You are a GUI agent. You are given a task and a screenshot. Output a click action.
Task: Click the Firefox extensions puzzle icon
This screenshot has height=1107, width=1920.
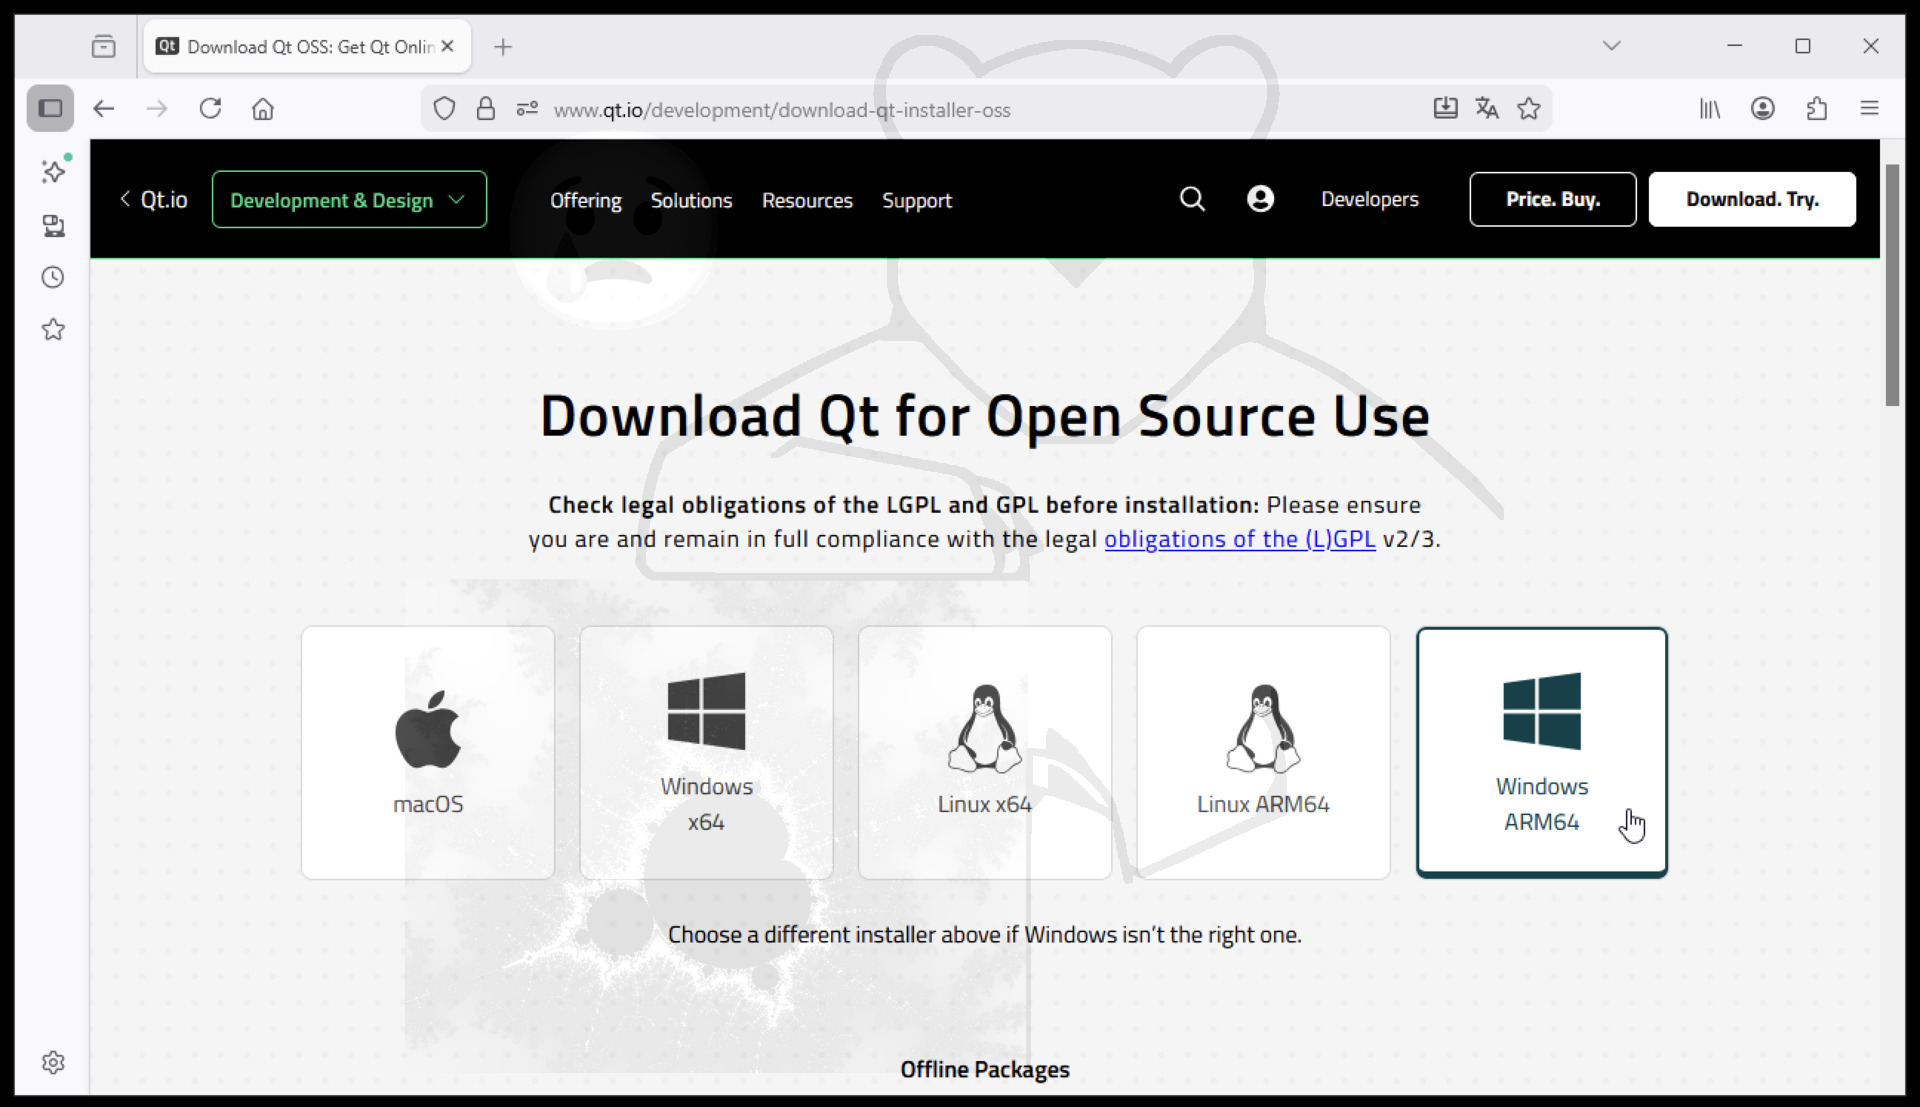(x=1816, y=109)
